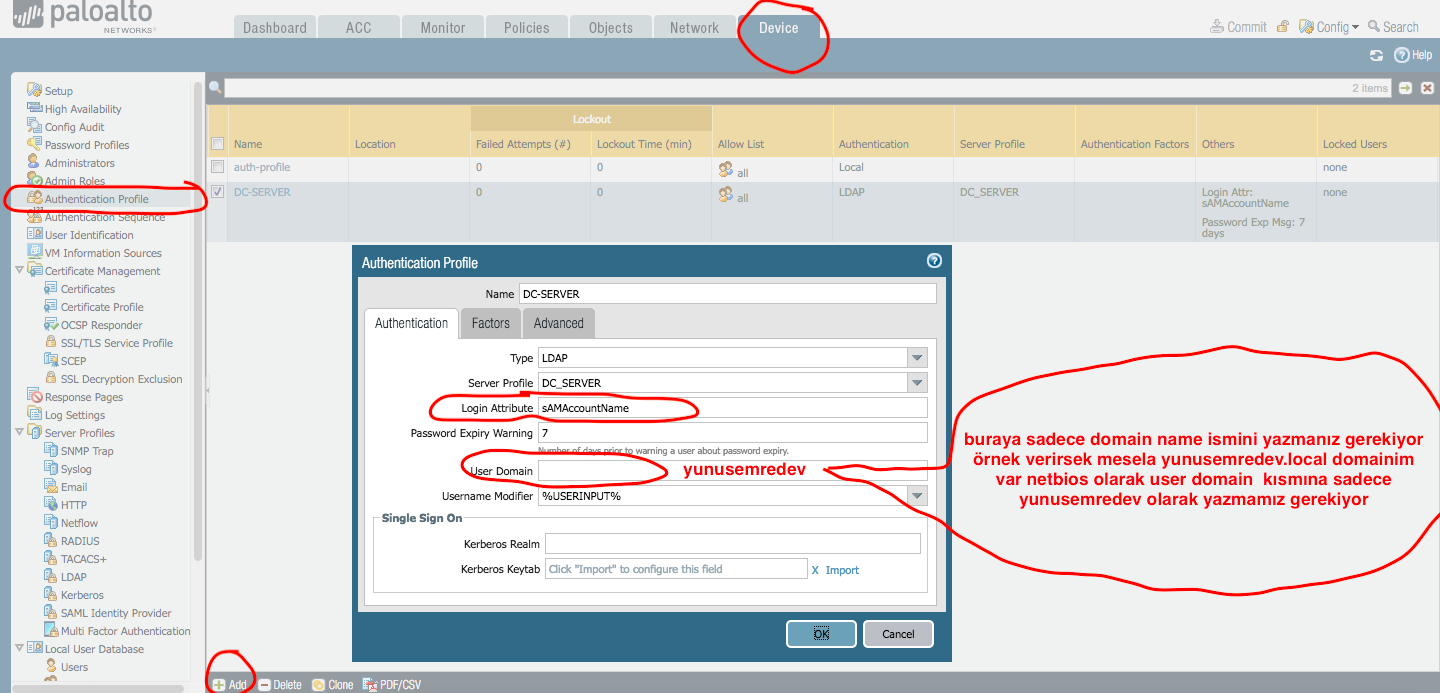Click the dialog help icon in title bar
Screen dimensions: 1440x693
point(934,261)
